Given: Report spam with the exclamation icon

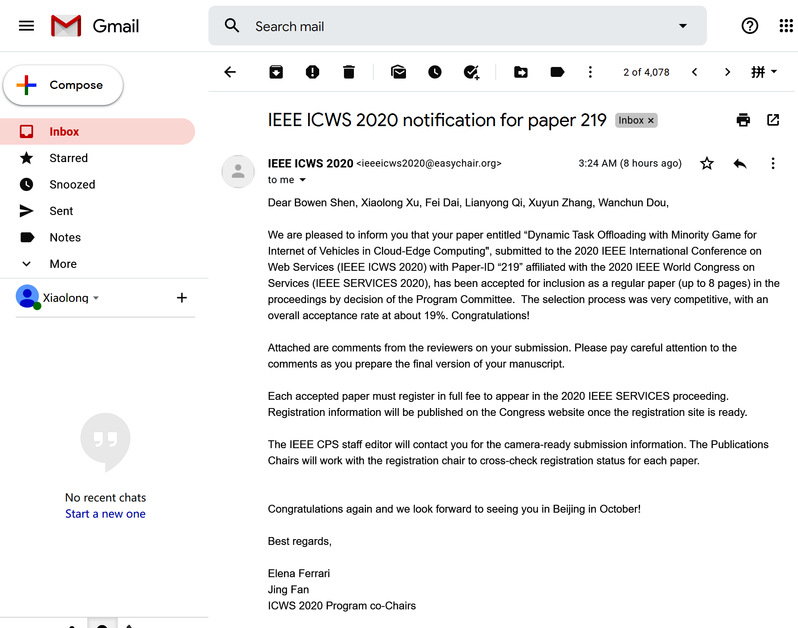Looking at the screenshot, I should pyautogui.click(x=312, y=72).
